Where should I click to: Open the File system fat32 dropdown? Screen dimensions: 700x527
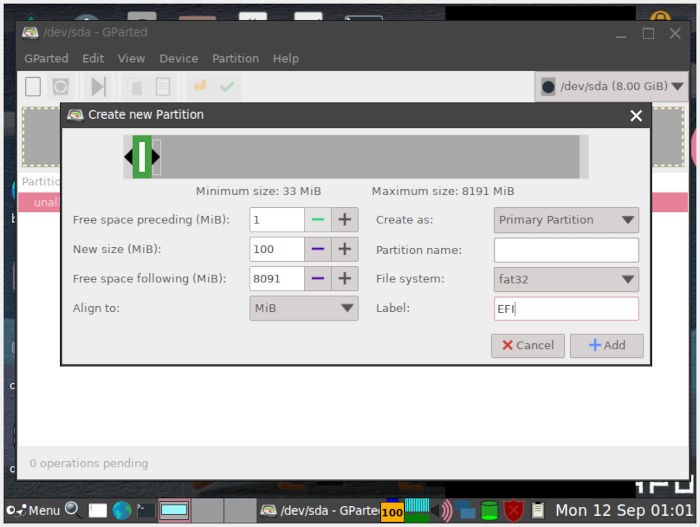pyautogui.click(x=566, y=279)
